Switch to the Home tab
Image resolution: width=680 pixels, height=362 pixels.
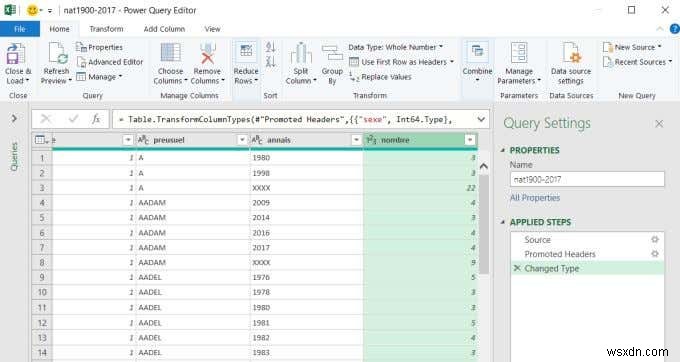59,29
